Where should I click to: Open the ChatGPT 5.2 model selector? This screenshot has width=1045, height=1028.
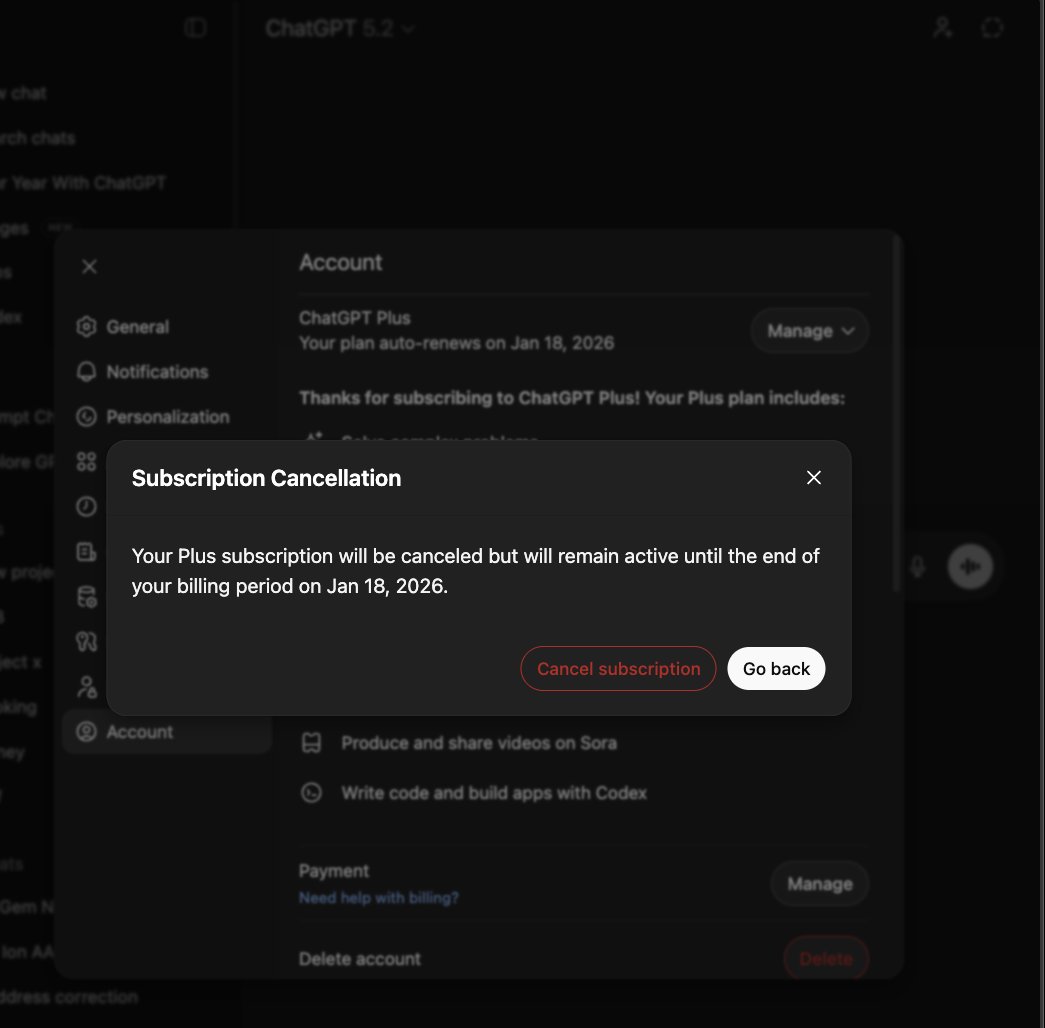[340, 29]
